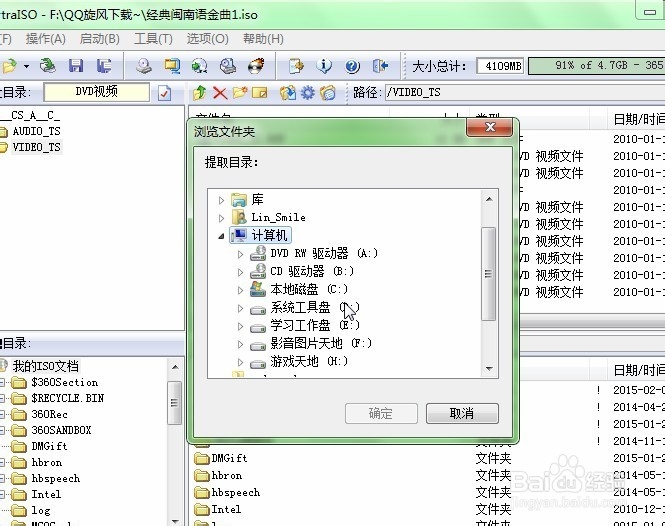Click the 确定 button in dialog
Screen dimensions: 665x526
(x=381, y=413)
